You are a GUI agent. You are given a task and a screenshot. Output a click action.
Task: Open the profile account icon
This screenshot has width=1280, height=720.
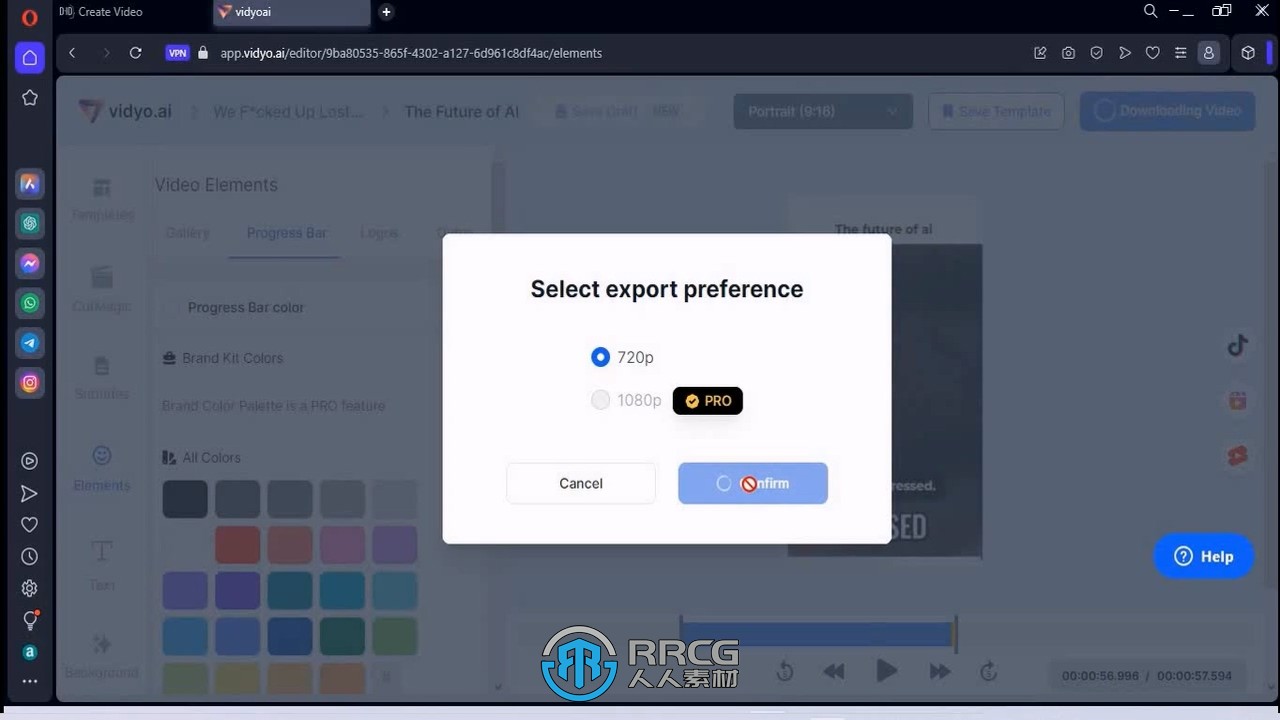1209,53
